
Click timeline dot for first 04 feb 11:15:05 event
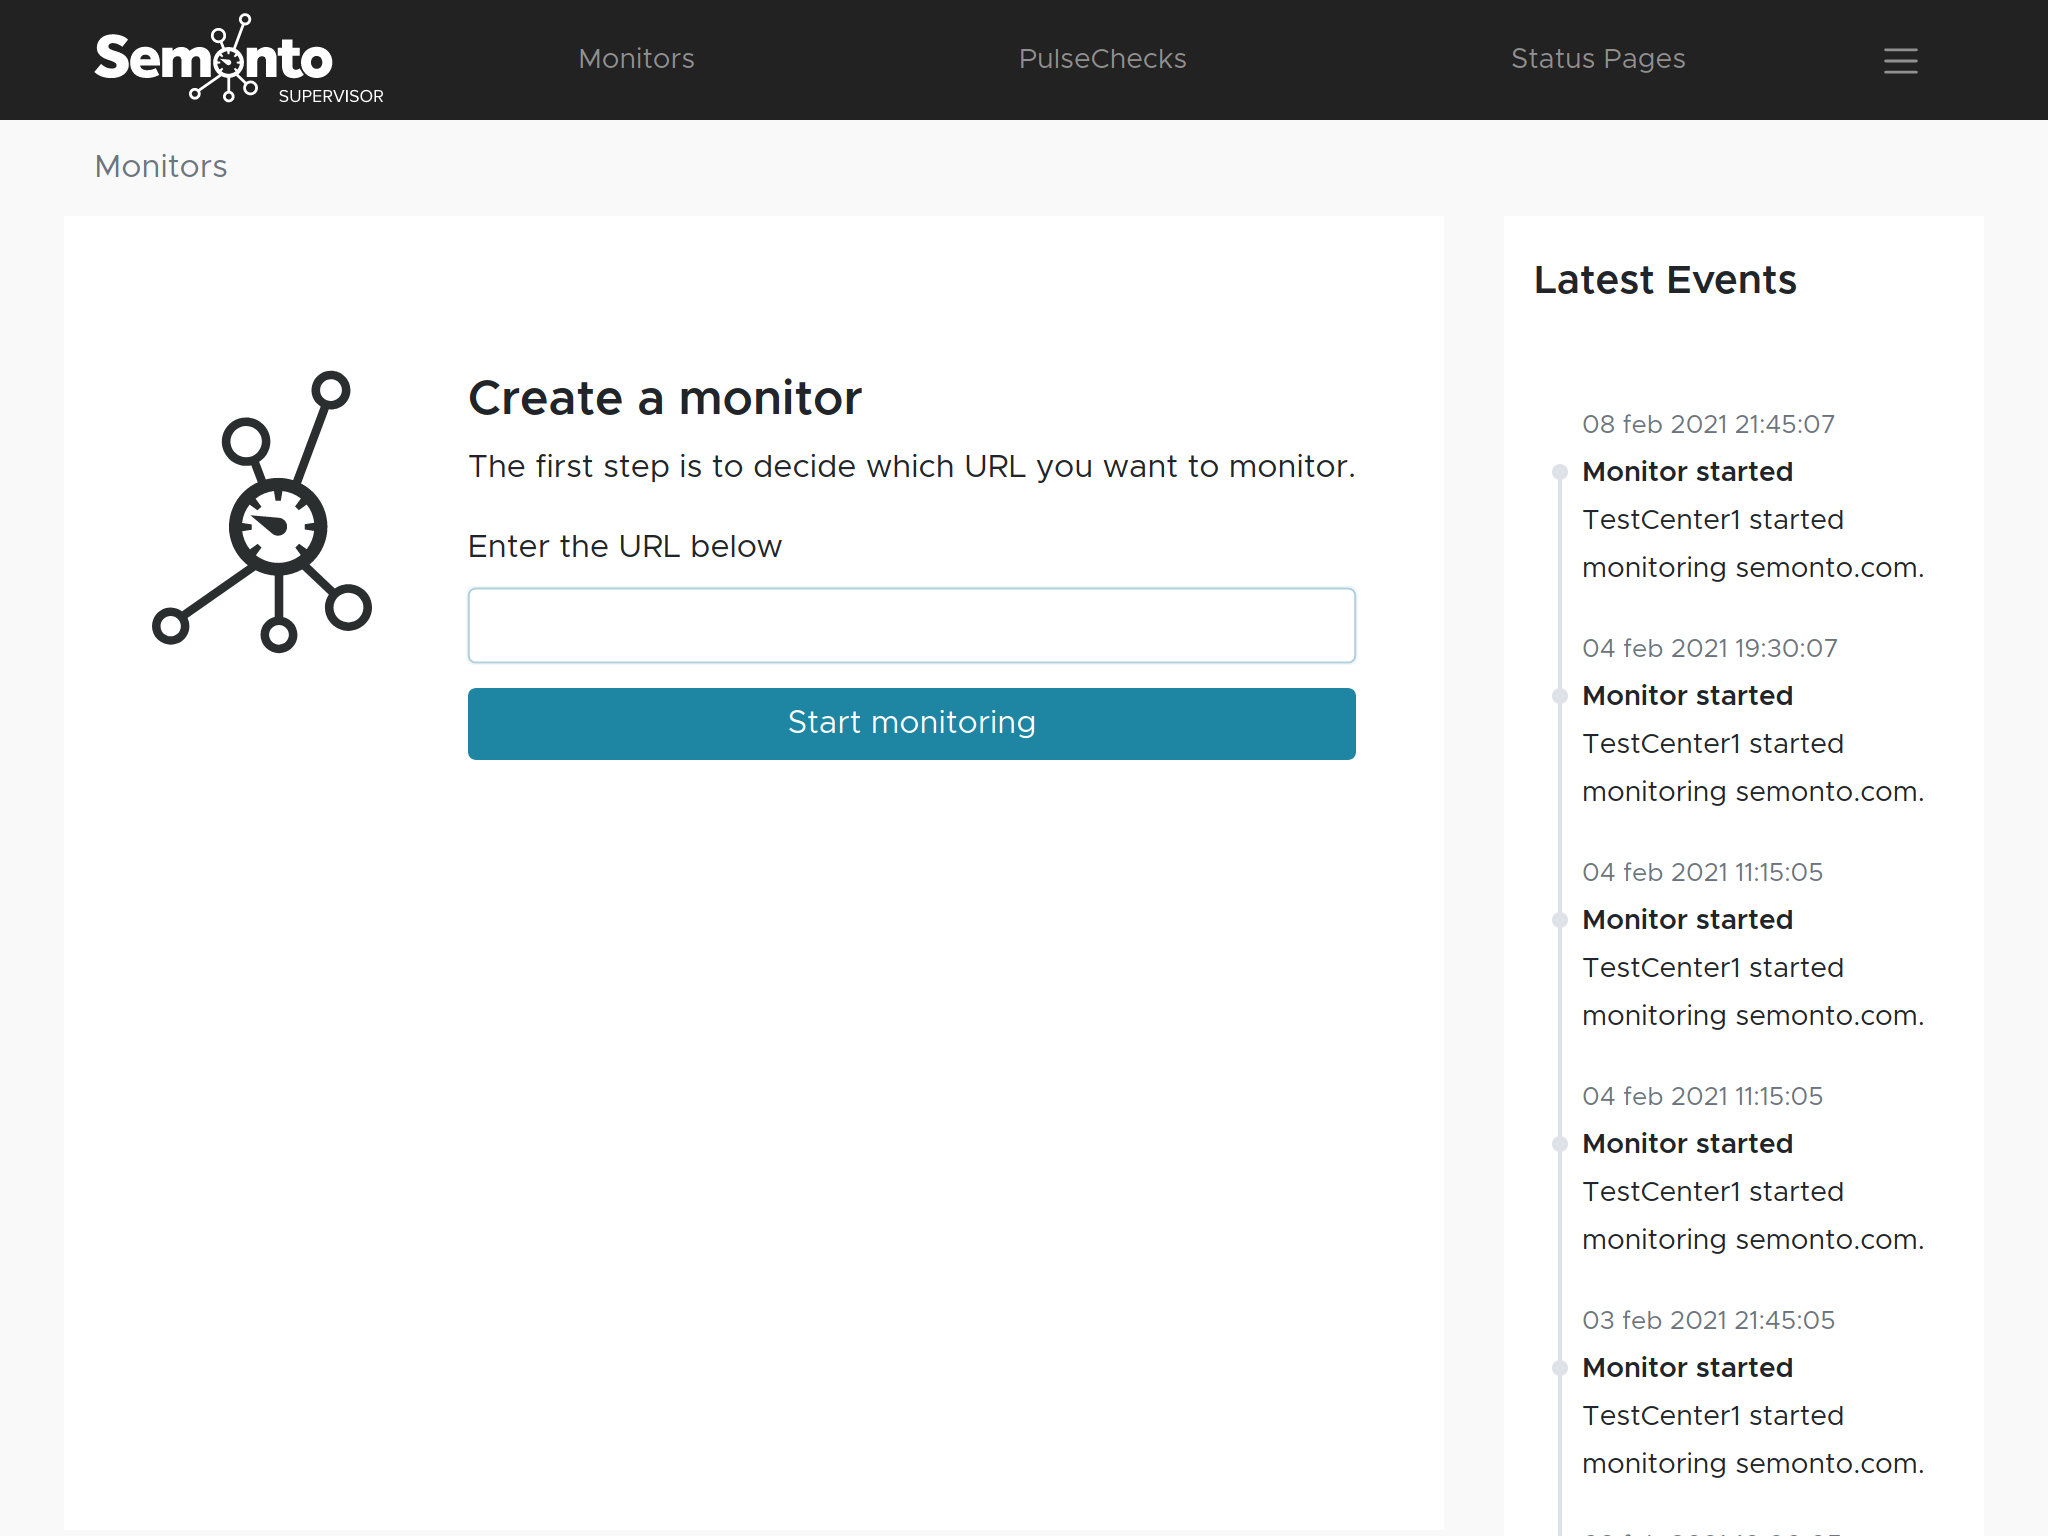click(1559, 920)
